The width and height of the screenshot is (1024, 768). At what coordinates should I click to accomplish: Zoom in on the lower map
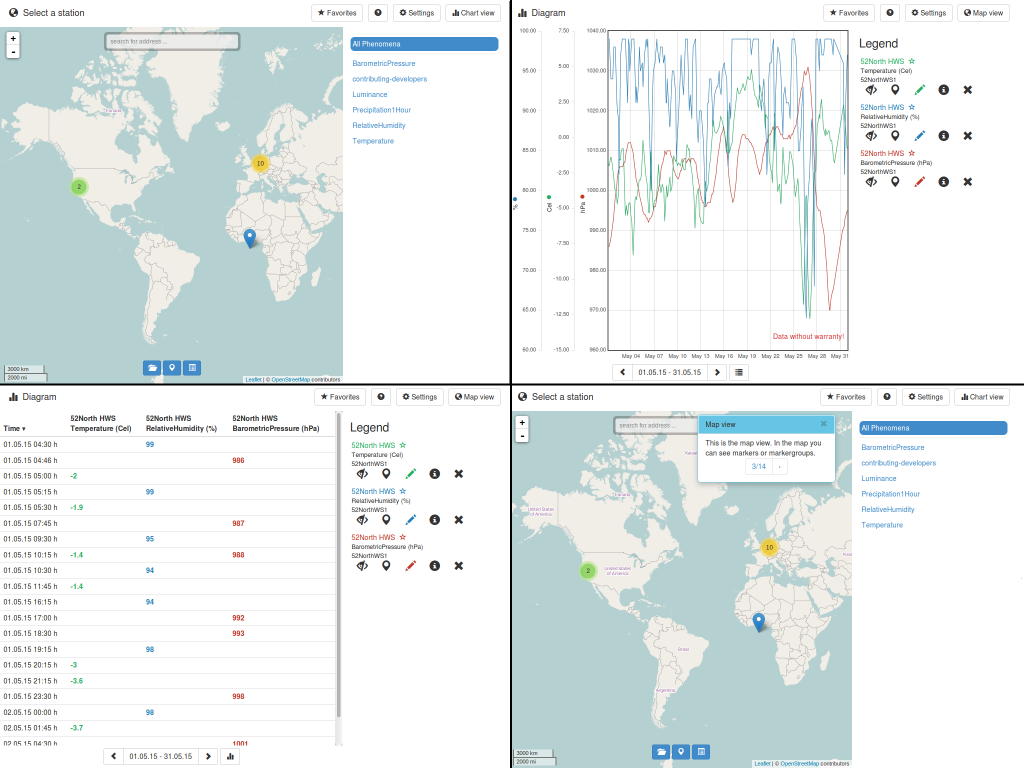coord(522,423)
